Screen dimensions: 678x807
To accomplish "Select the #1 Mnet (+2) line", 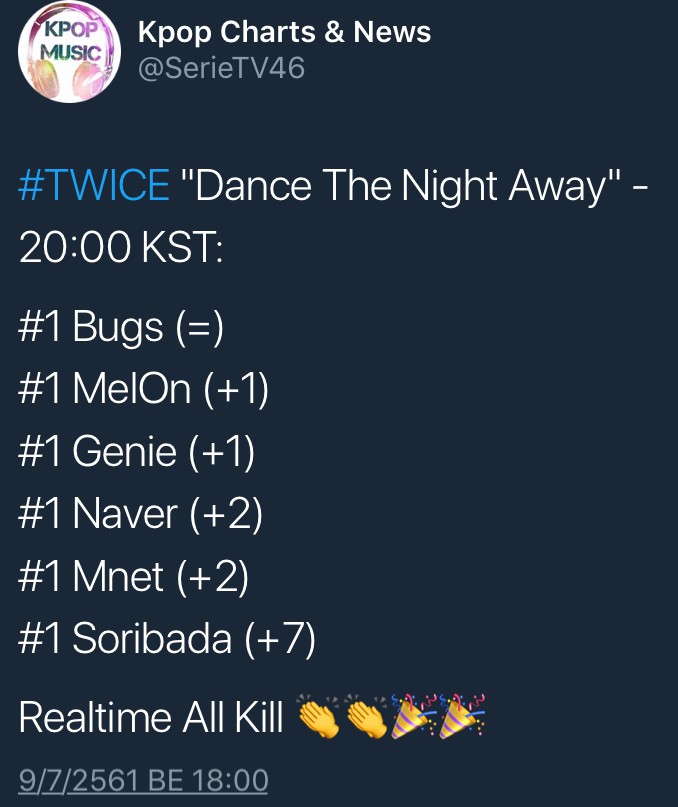I will 134,576.
